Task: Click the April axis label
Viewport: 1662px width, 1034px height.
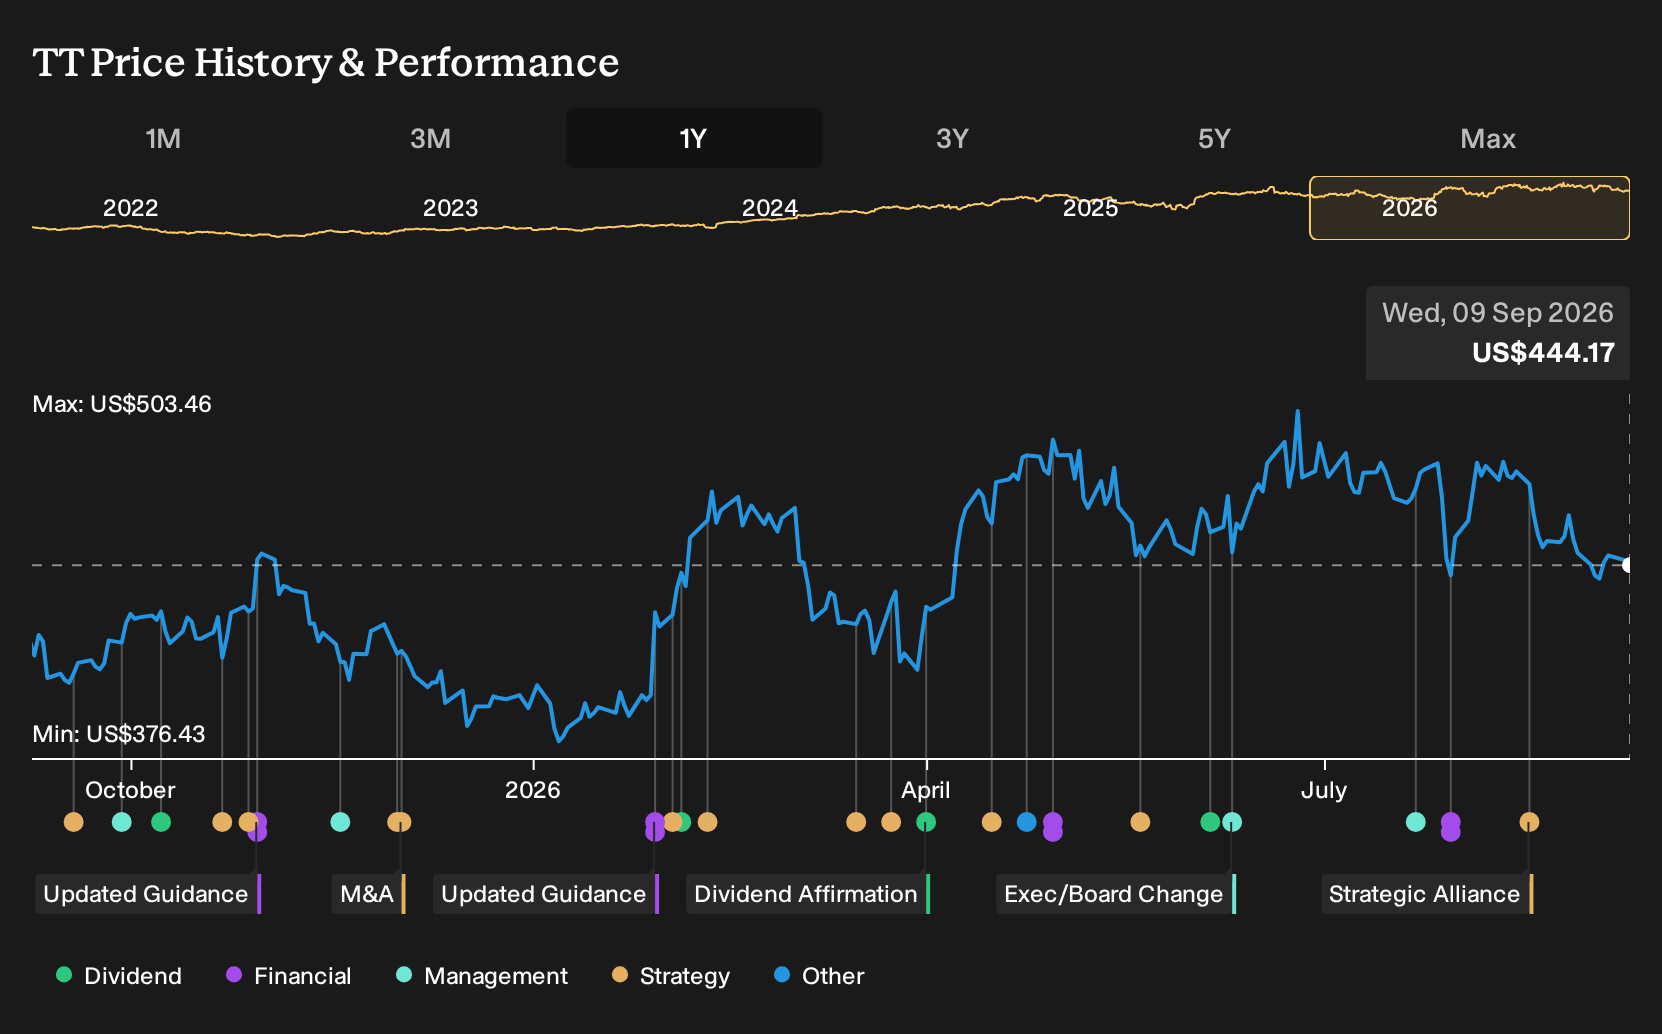Action: 926,790
